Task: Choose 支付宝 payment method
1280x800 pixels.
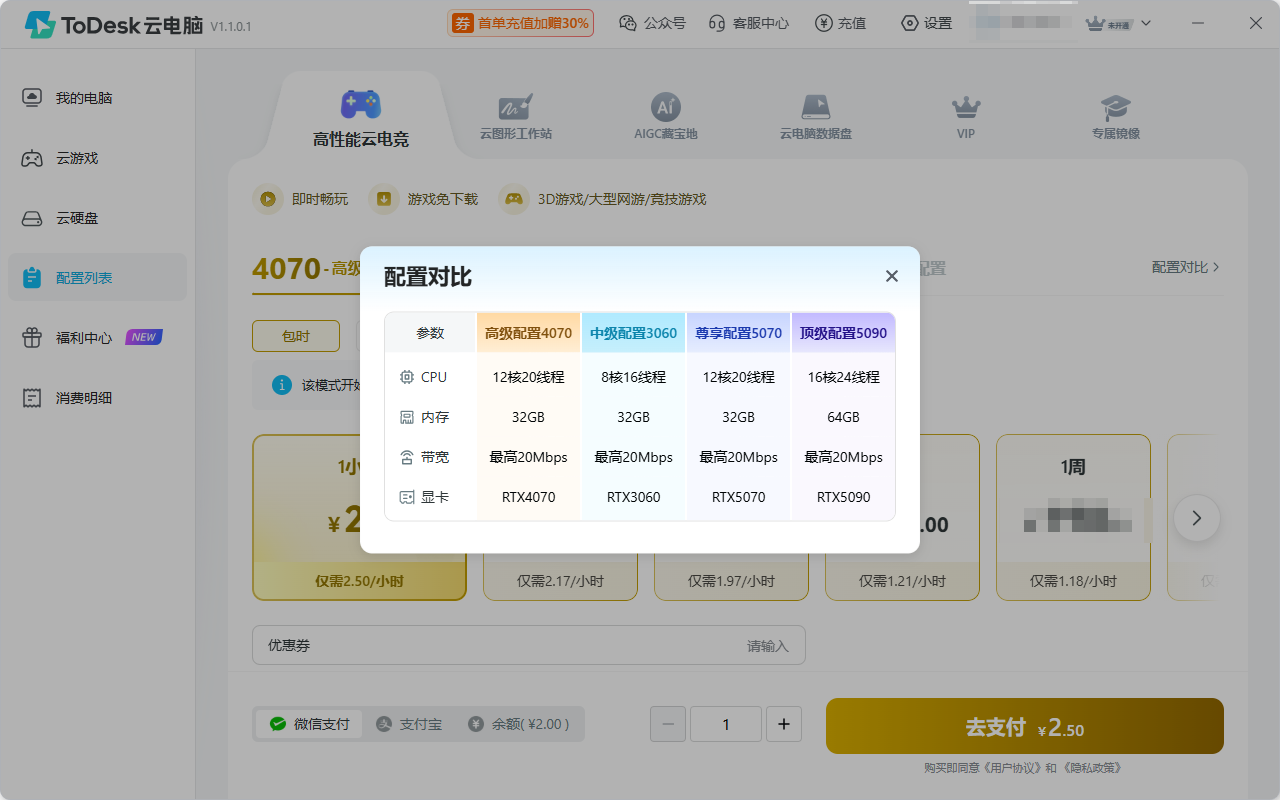Action: coord(409,724)
